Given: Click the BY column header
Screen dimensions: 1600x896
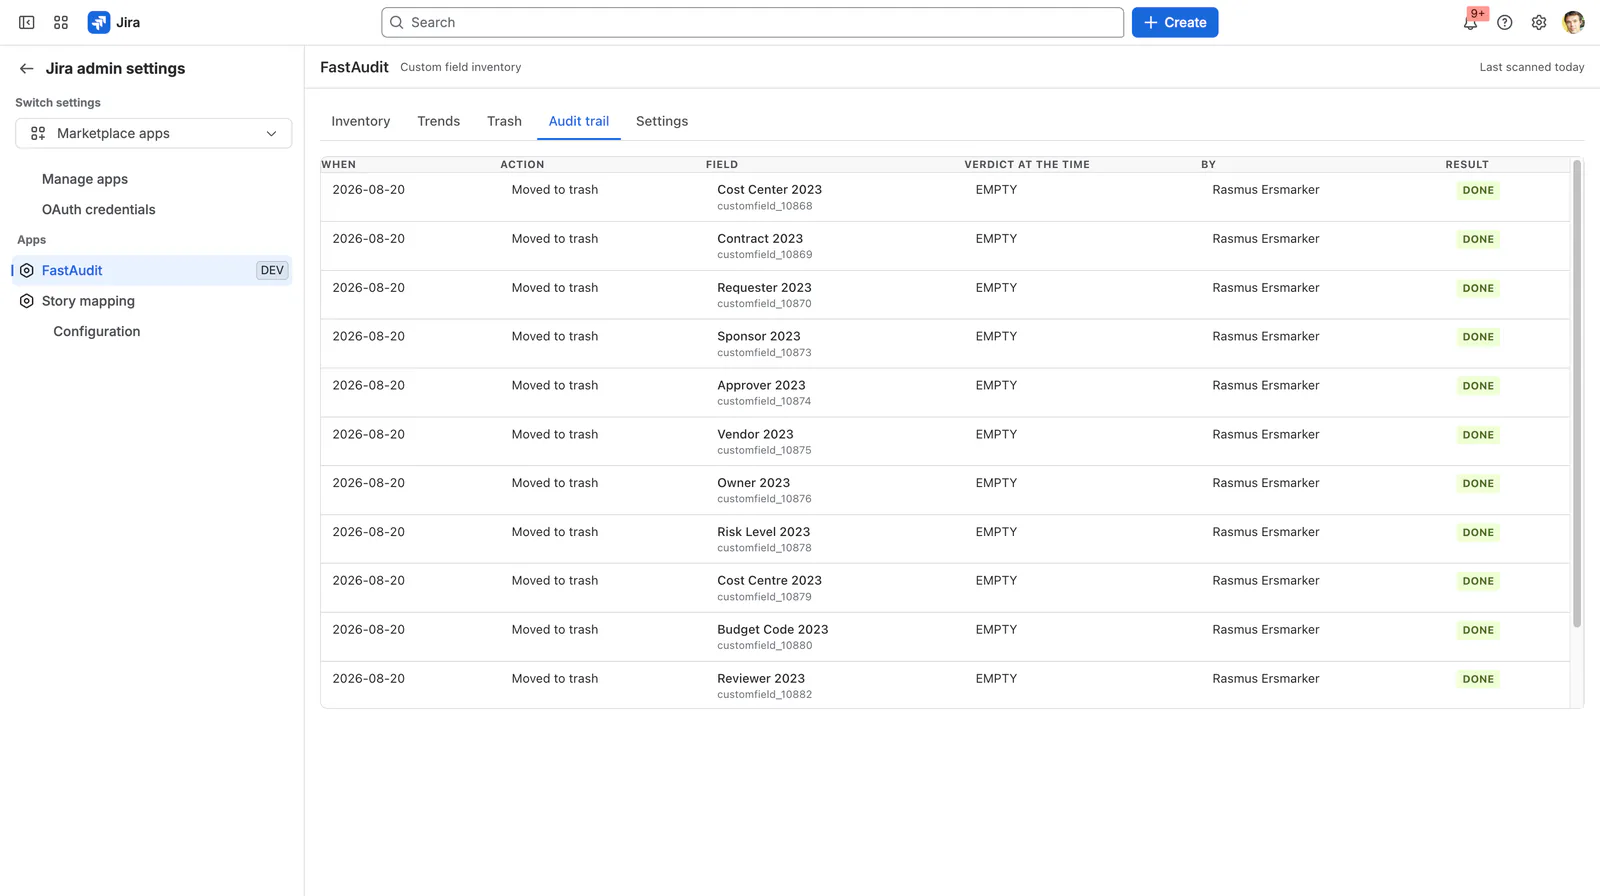Looking at the screenshot, I should click(1208, 164).
